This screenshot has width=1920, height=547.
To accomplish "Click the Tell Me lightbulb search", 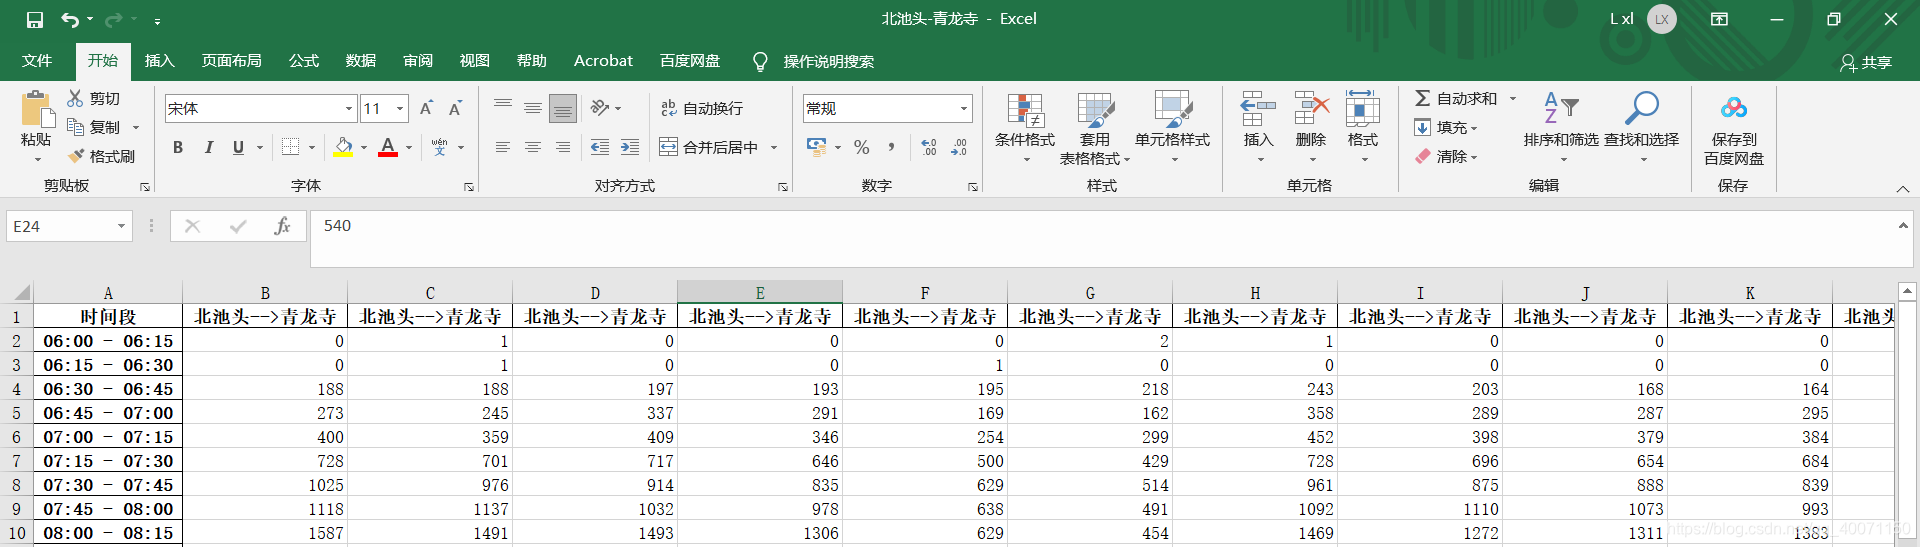I will point(760,61).
